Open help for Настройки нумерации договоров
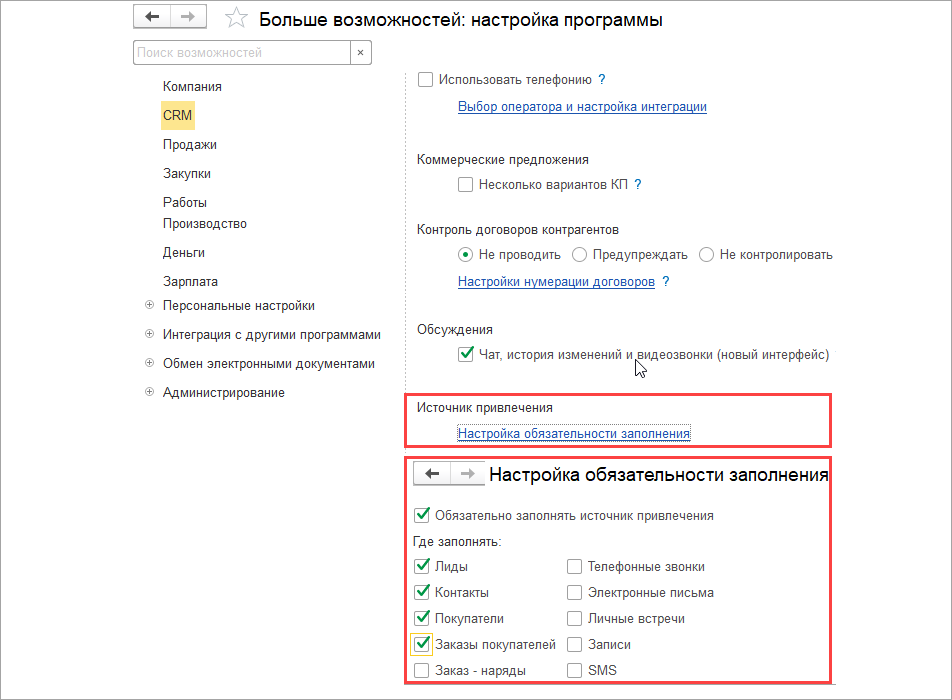The height and width of the screenshot is (700, 952). click(666, 282)
